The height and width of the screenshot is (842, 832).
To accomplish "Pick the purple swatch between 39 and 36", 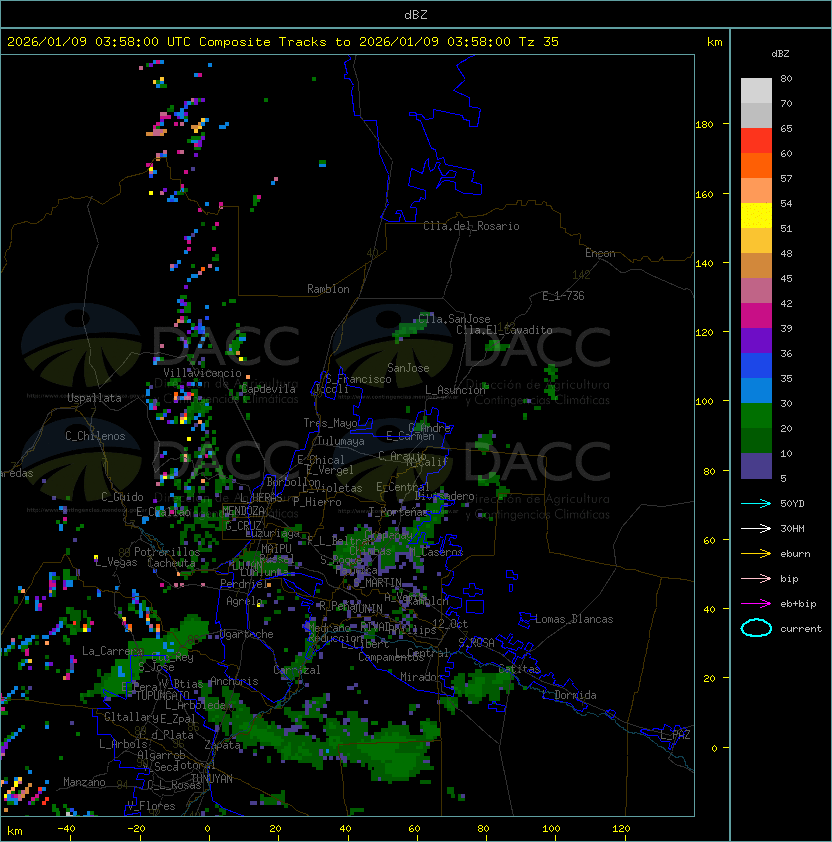I will (x=756, y=340).
